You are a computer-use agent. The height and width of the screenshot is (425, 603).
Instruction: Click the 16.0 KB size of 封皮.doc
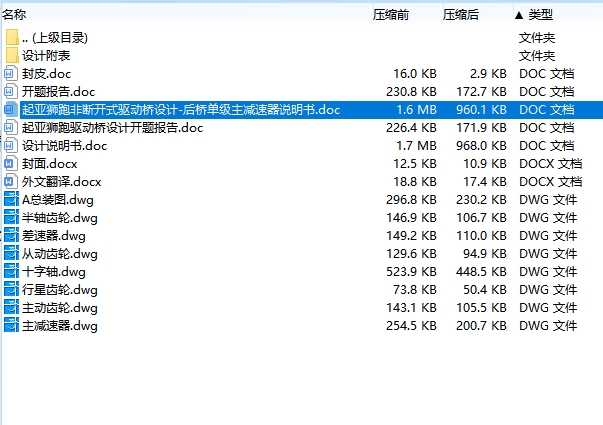pyautogui.click(x=415, y=74)
